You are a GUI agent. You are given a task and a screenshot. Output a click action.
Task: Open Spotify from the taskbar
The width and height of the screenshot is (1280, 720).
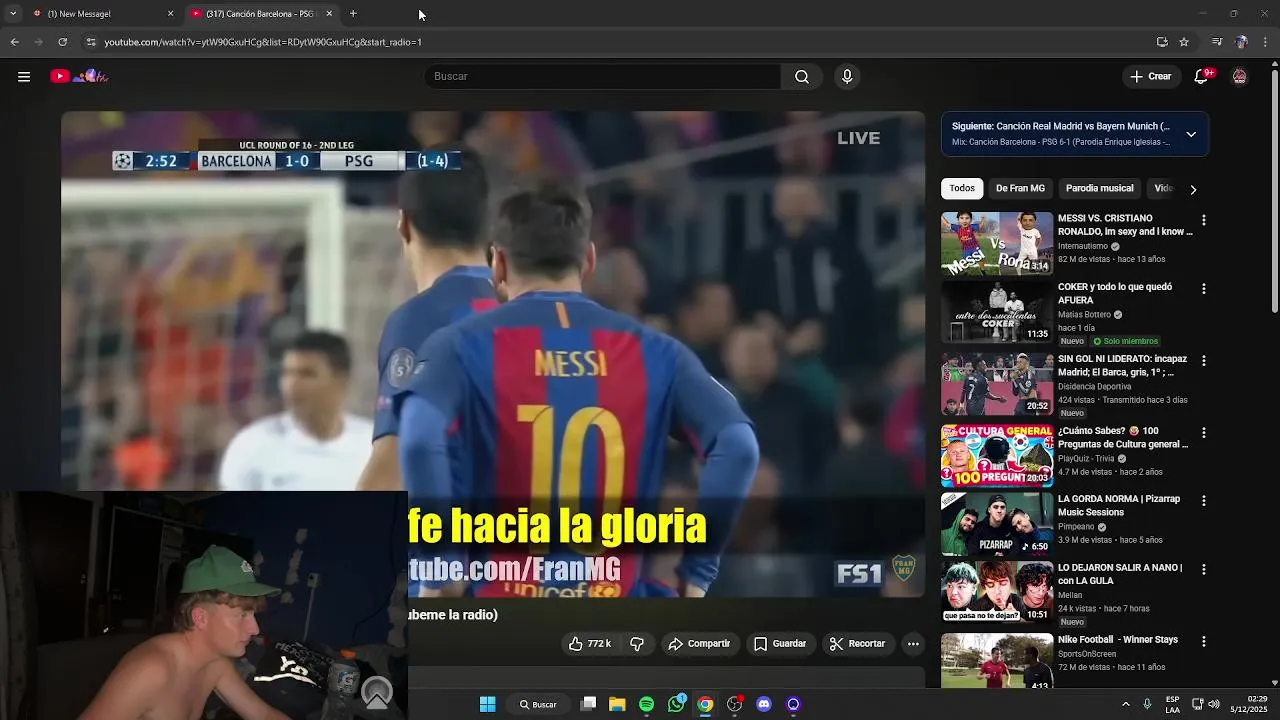(x=647, y=704)
